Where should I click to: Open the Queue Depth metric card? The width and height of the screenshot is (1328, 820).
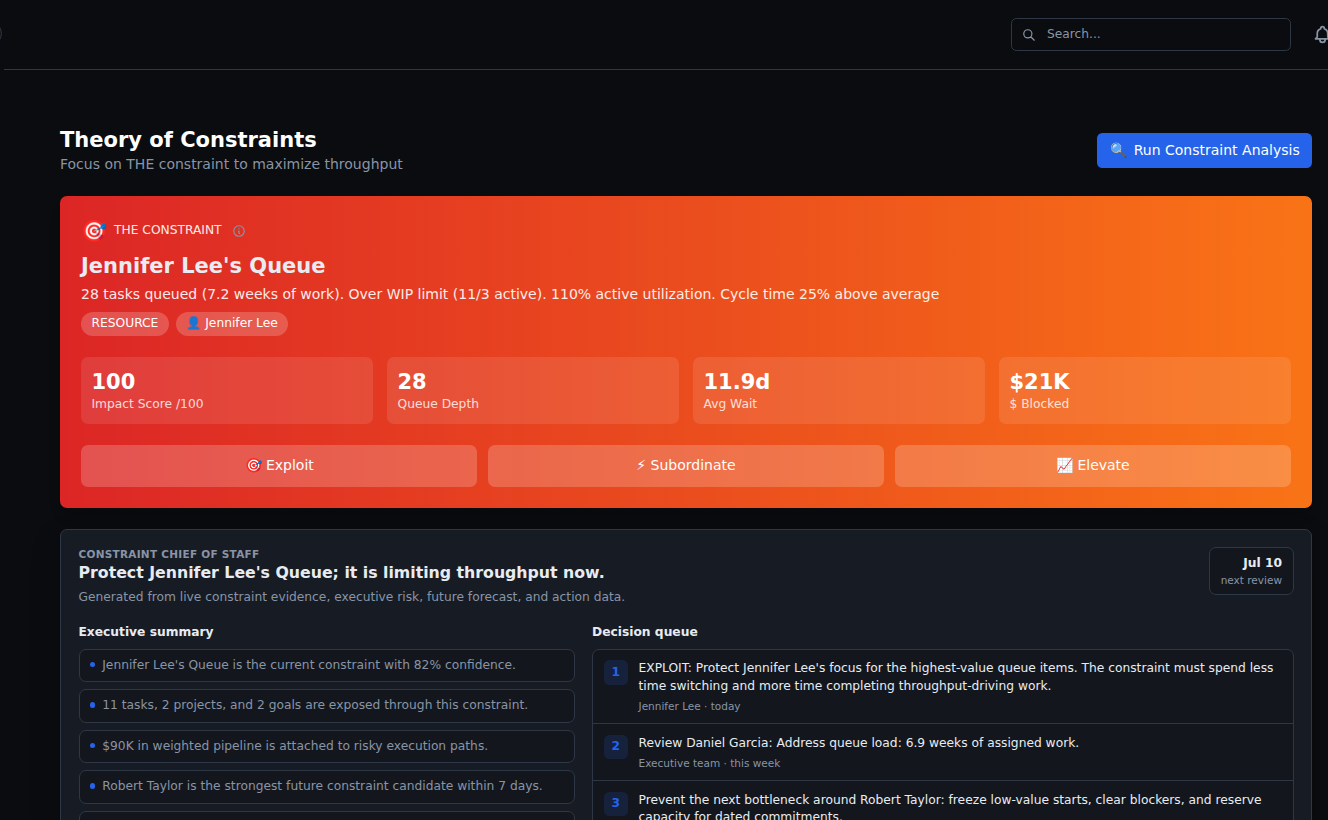533,390
